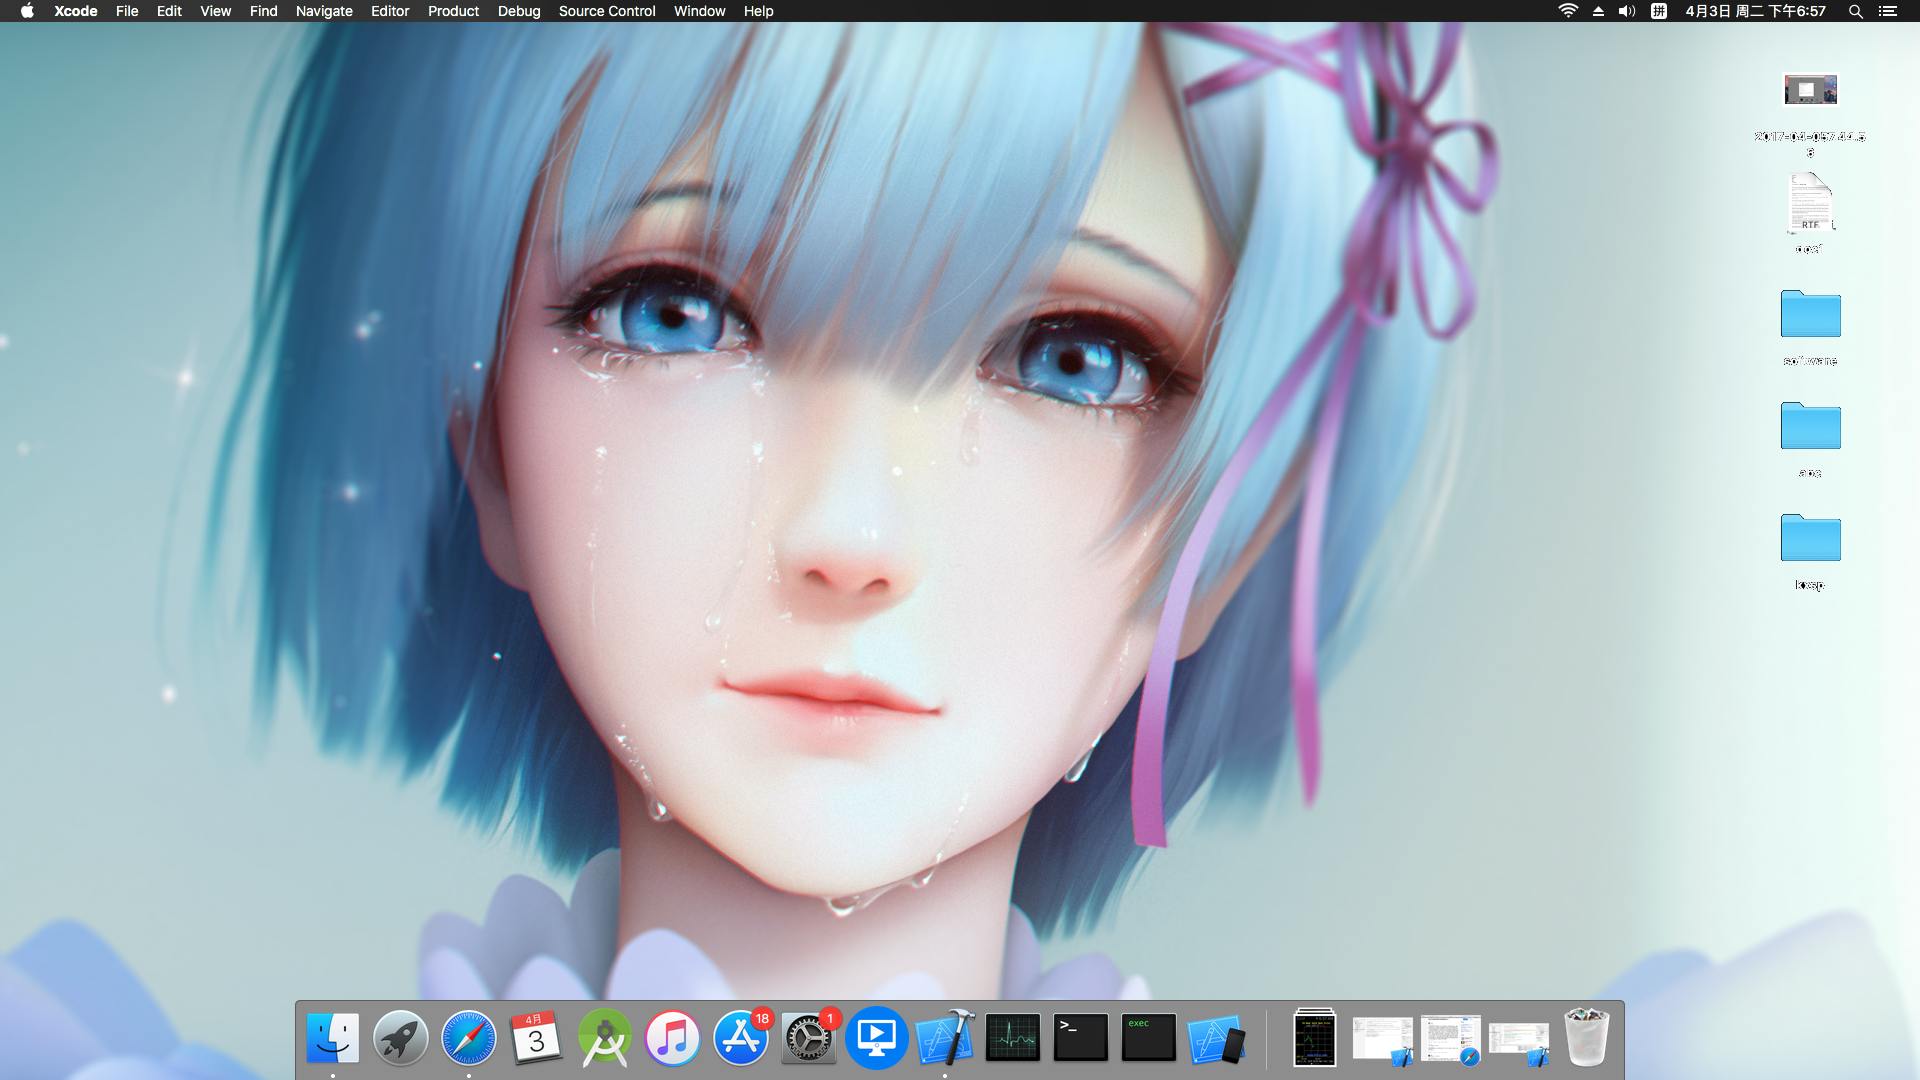Open the Product menu
Image resolution: width=1920 pixels, height=1080 pixels.
[453, 11]
